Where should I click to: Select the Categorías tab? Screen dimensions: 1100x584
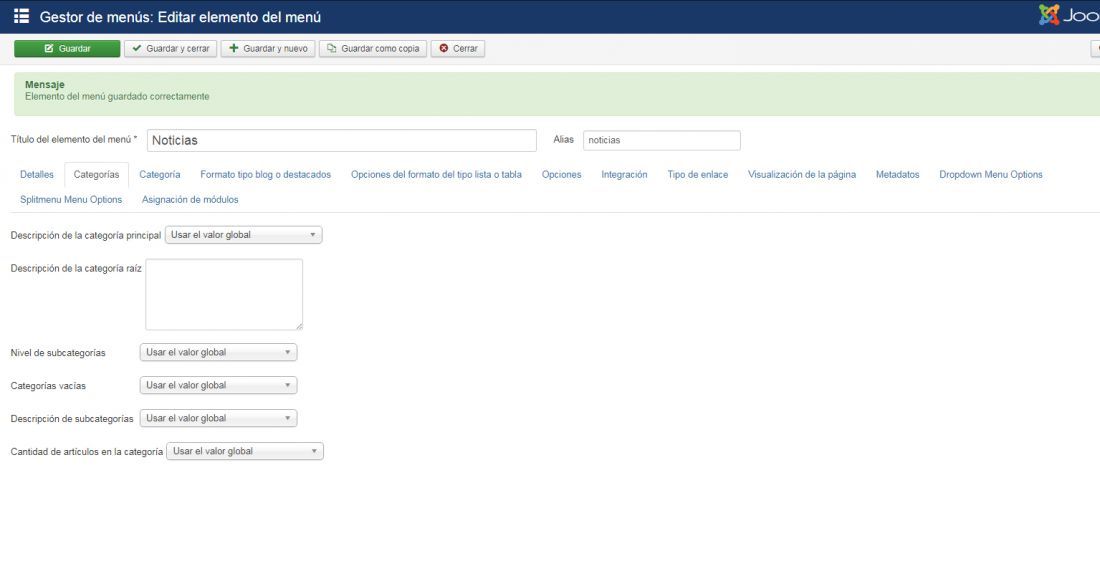tap(96, 175)
